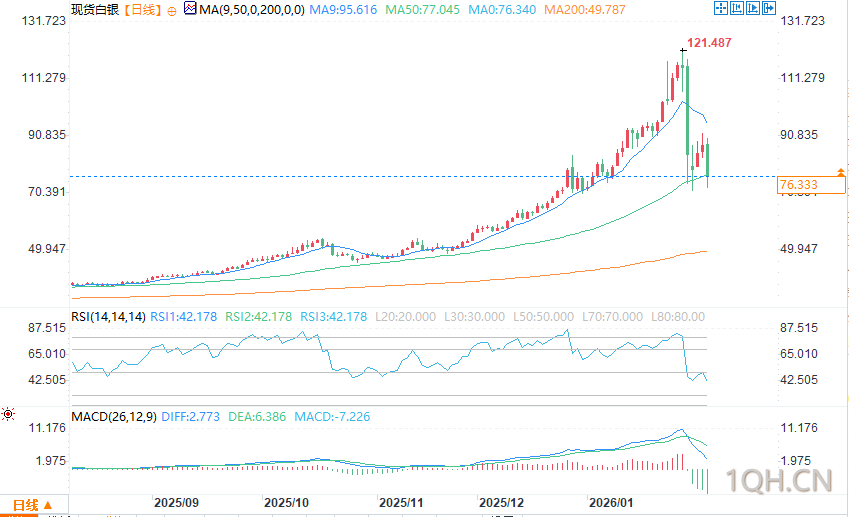This screenshot has height=517, width=849.
Task: Click the L70:70.000 level label
Action: (612, 317)
